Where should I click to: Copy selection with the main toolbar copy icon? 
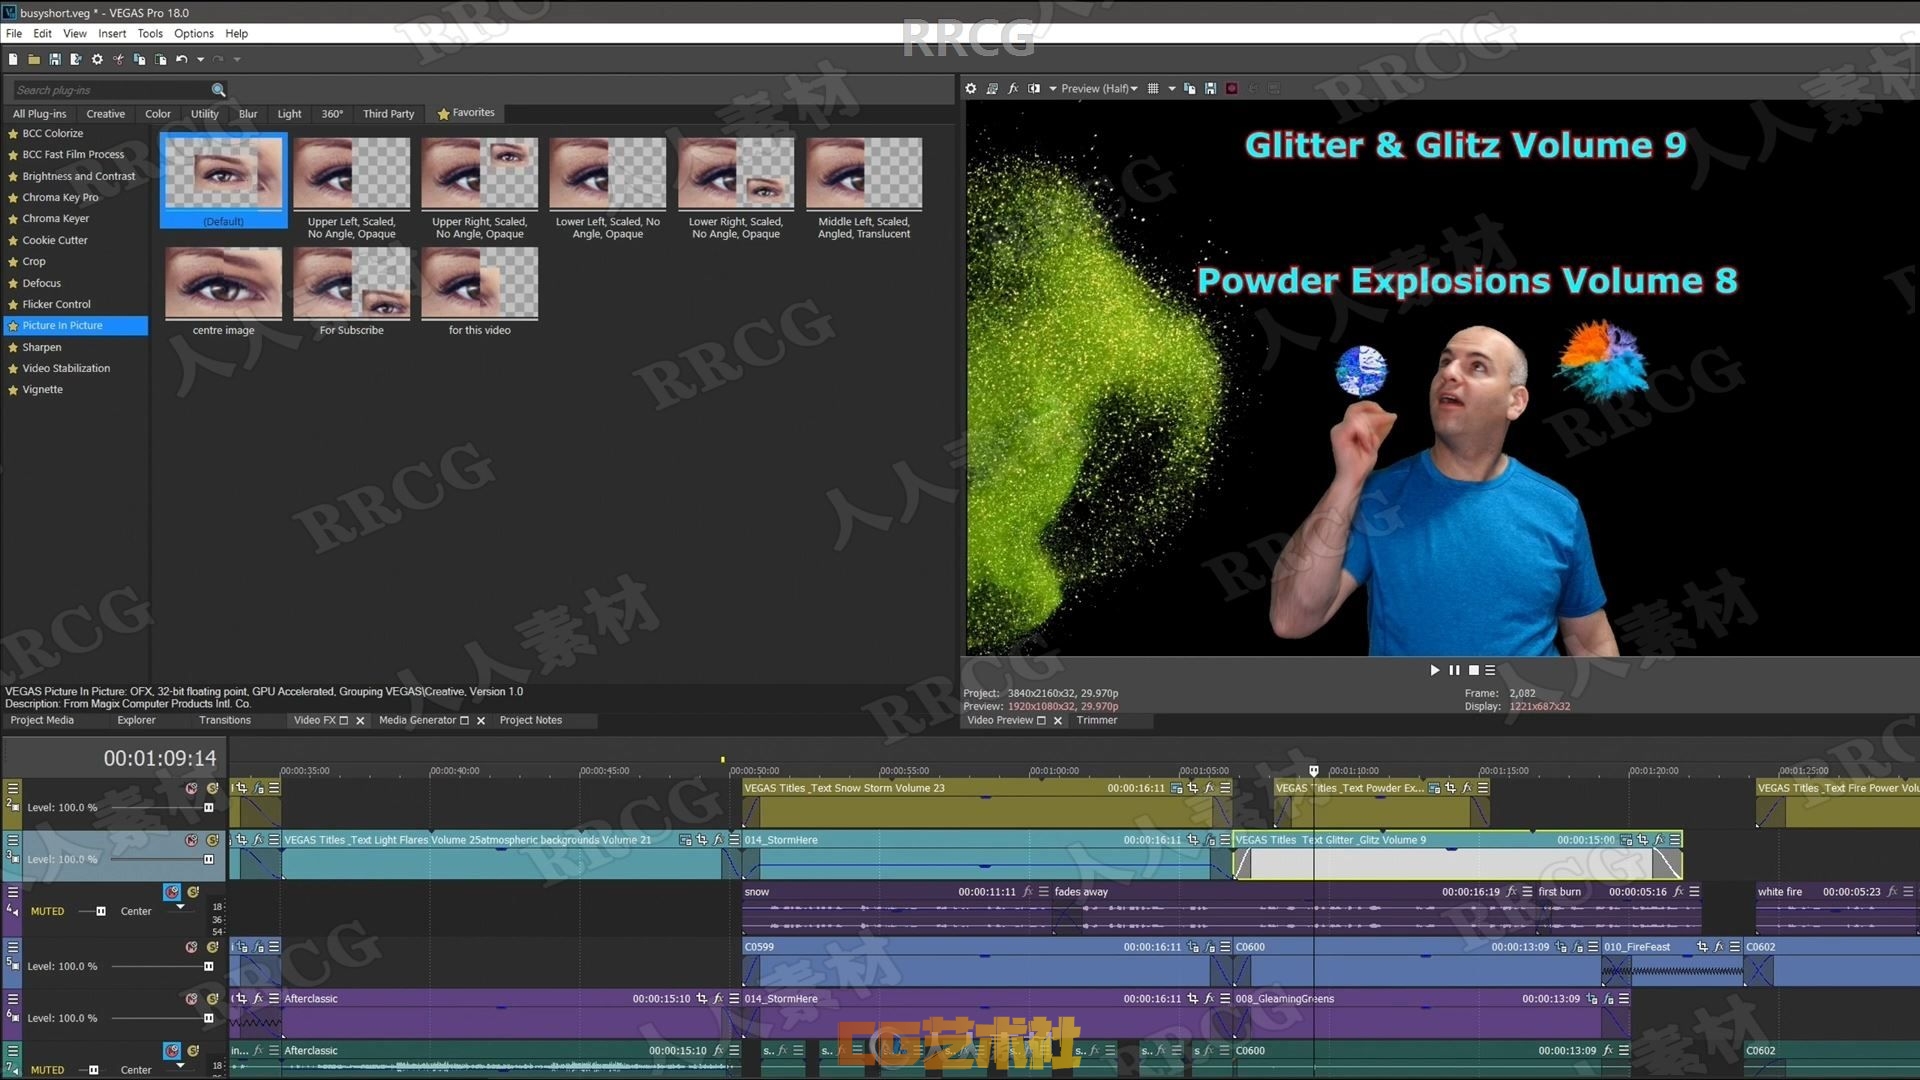pyautogui.click(x=139, y=59)
